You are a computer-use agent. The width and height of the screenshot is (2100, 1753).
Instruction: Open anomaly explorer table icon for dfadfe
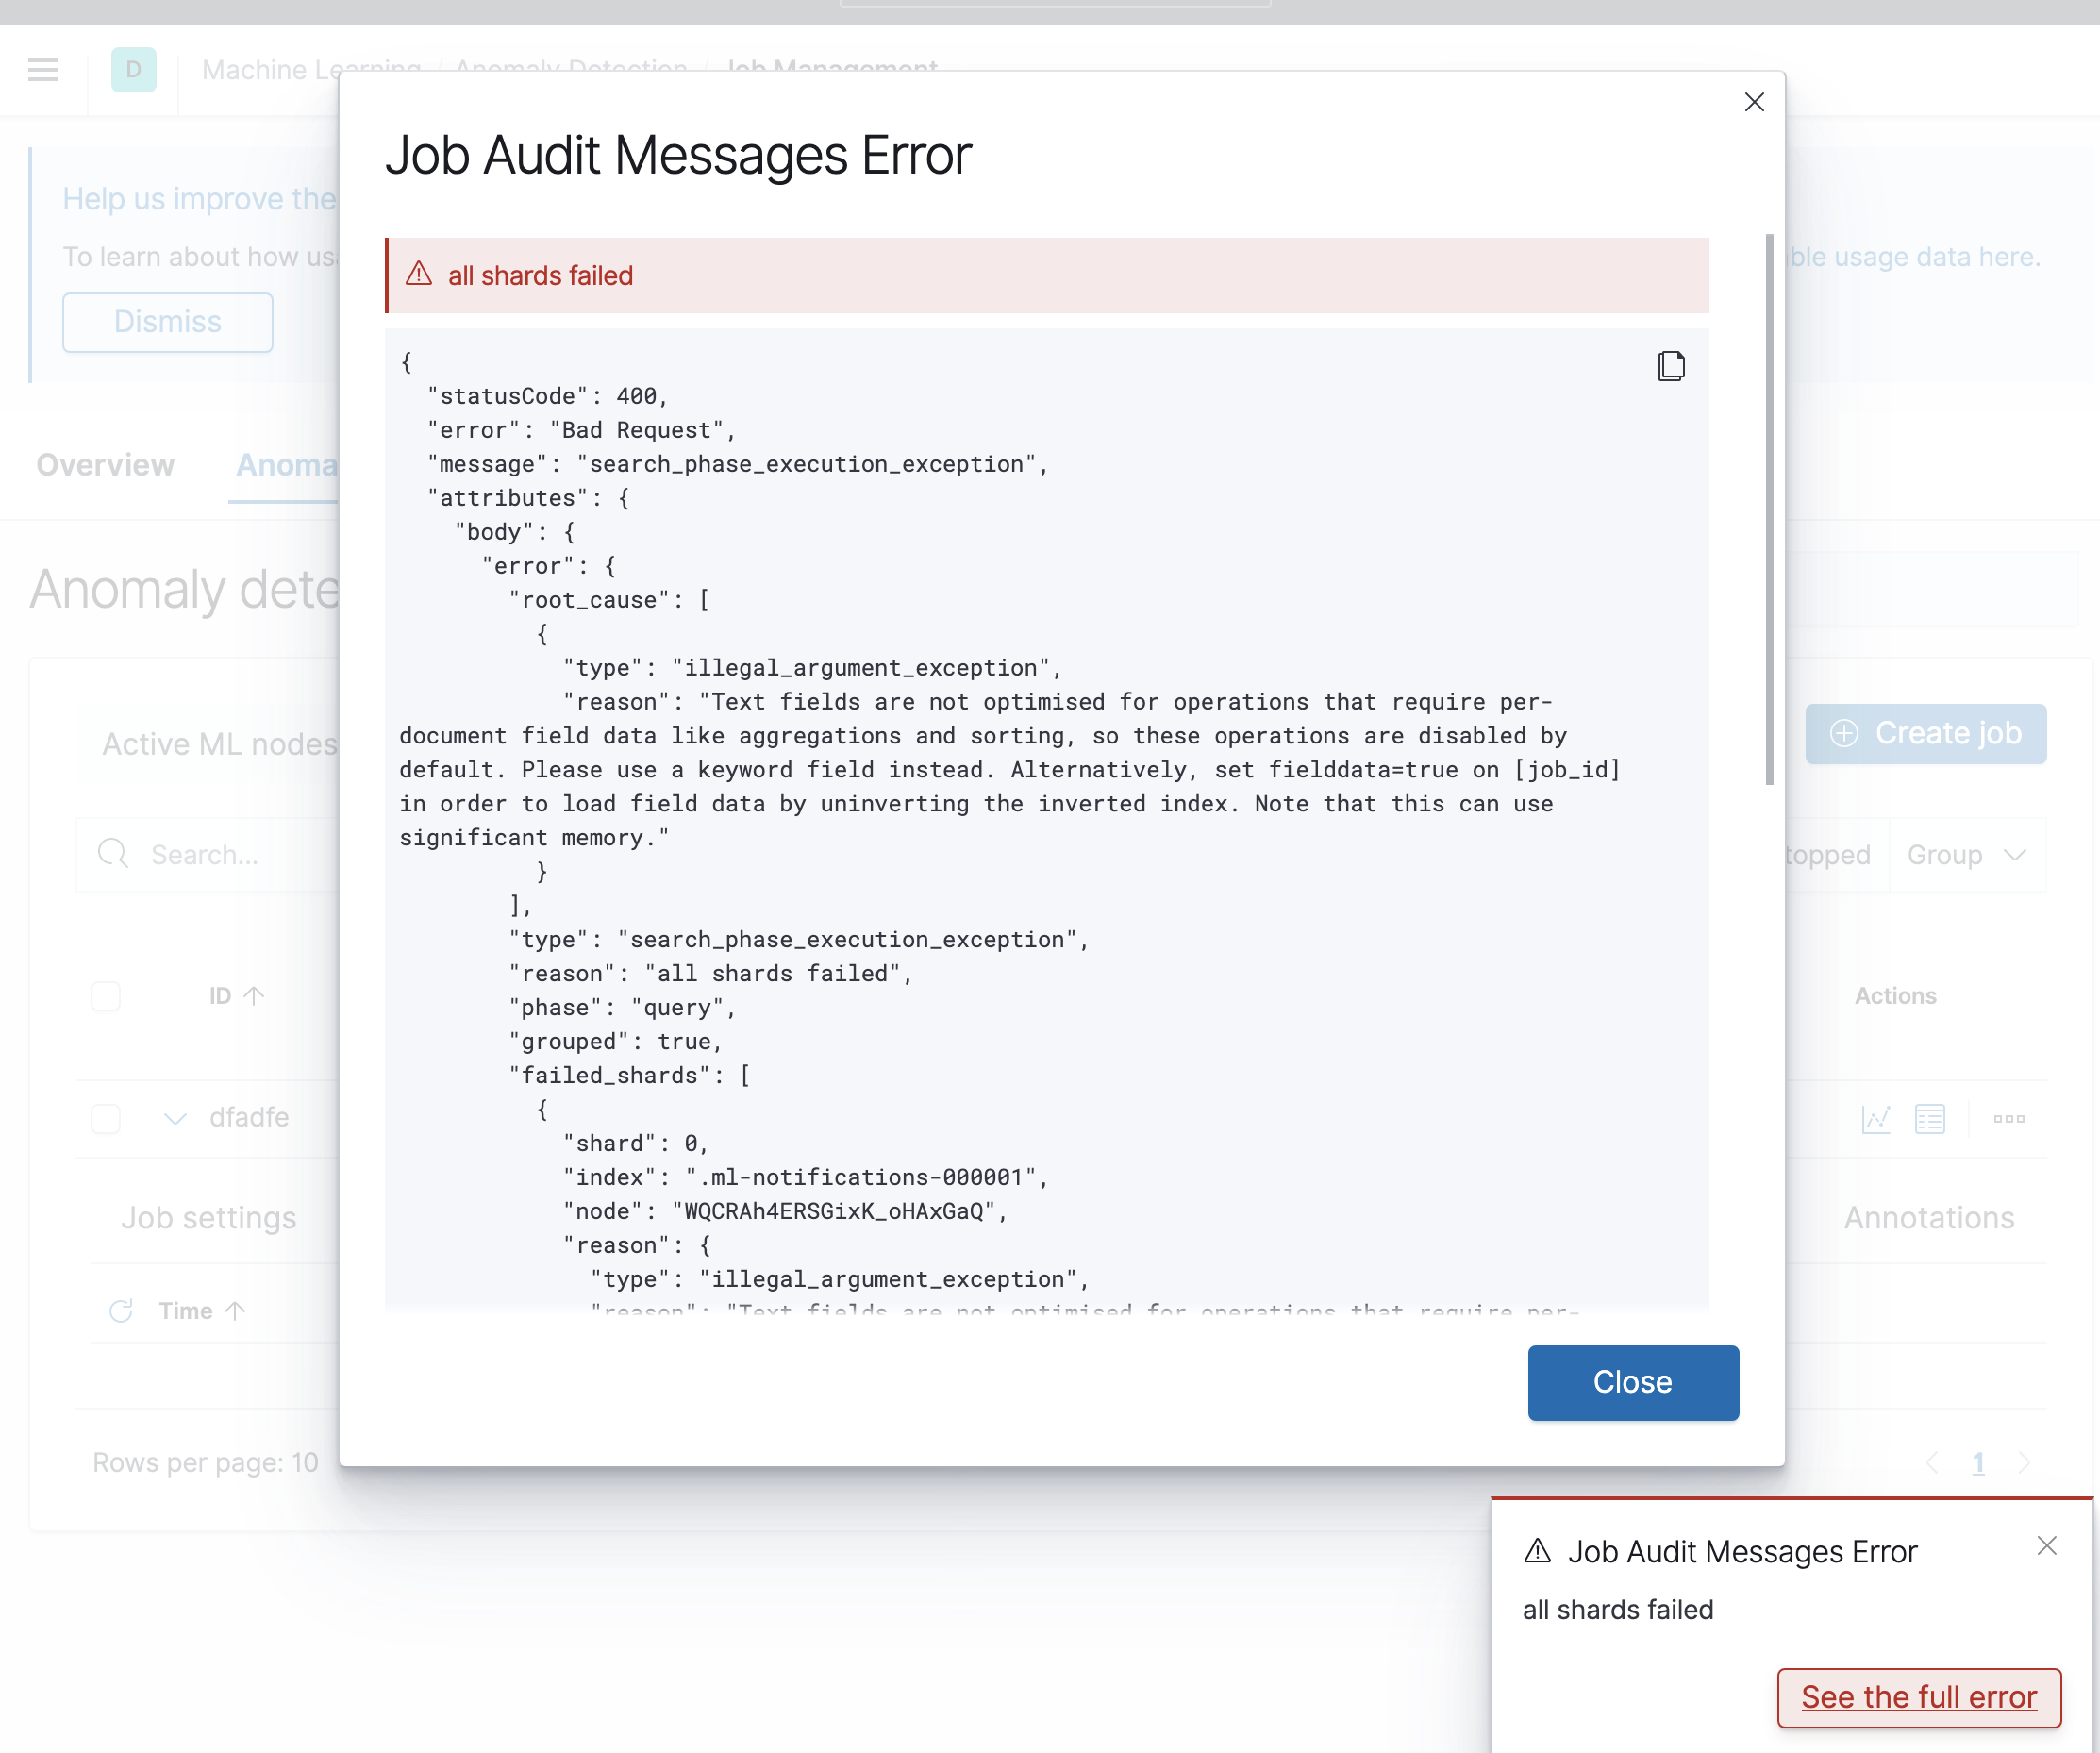coord(1929,1118)
